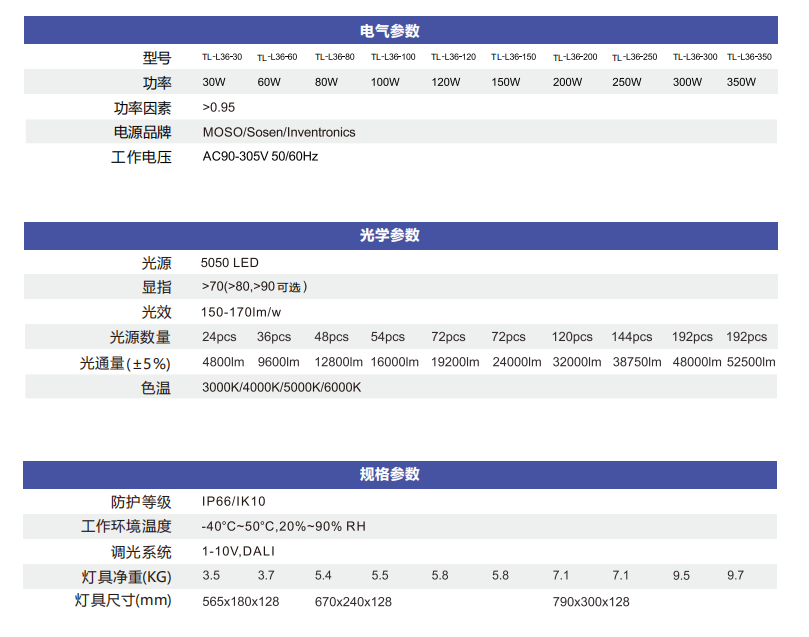Select the MOSO/Sosen/Inventronics brand text

point(278,132)
